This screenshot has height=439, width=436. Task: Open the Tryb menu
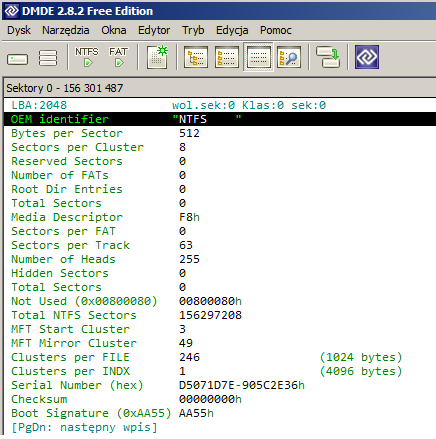click(x=193, y=30)
